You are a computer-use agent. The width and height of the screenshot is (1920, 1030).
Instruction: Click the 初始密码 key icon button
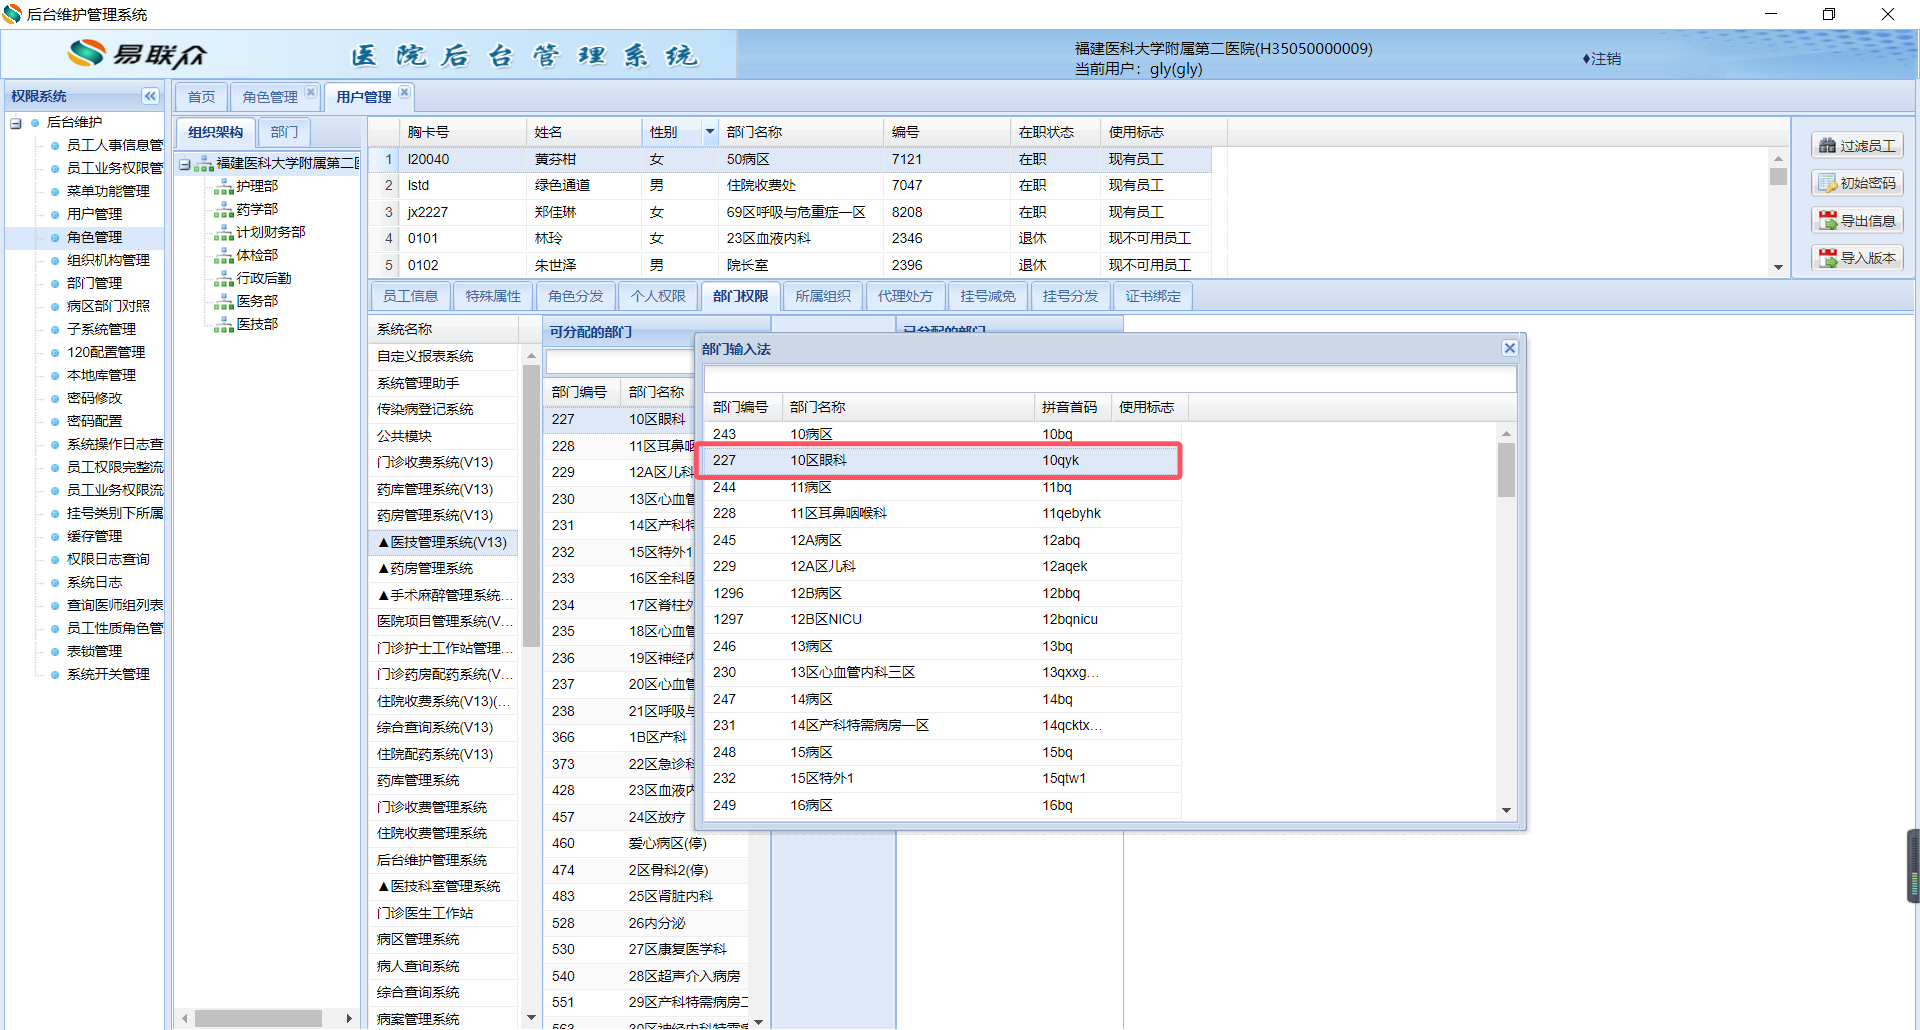click(x=1857, y=183)
